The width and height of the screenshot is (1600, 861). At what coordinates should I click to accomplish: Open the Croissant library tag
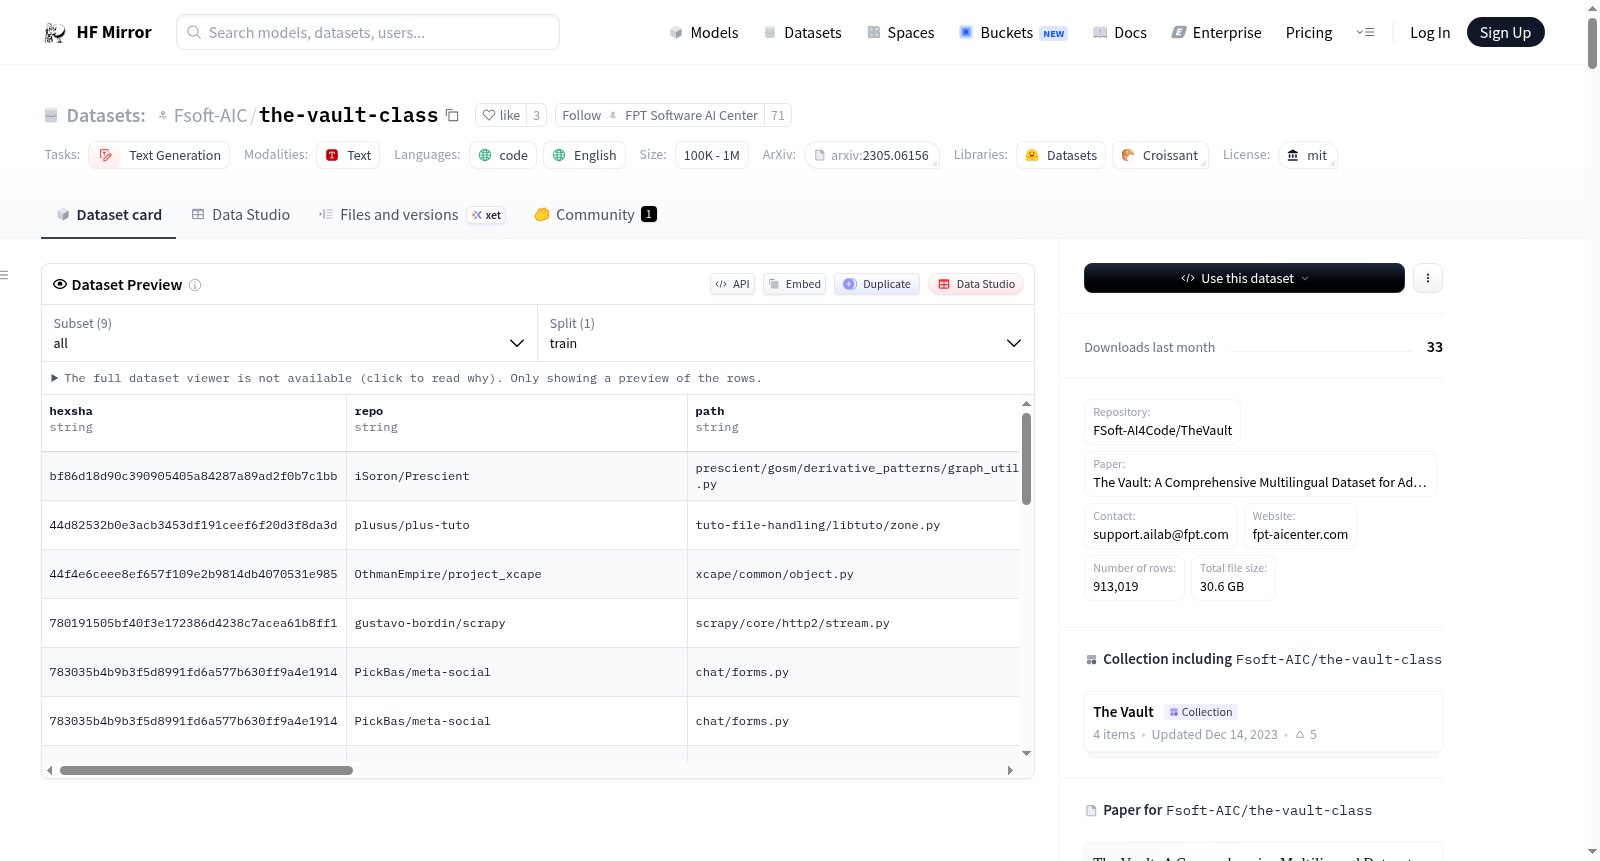click(1160, 155)
